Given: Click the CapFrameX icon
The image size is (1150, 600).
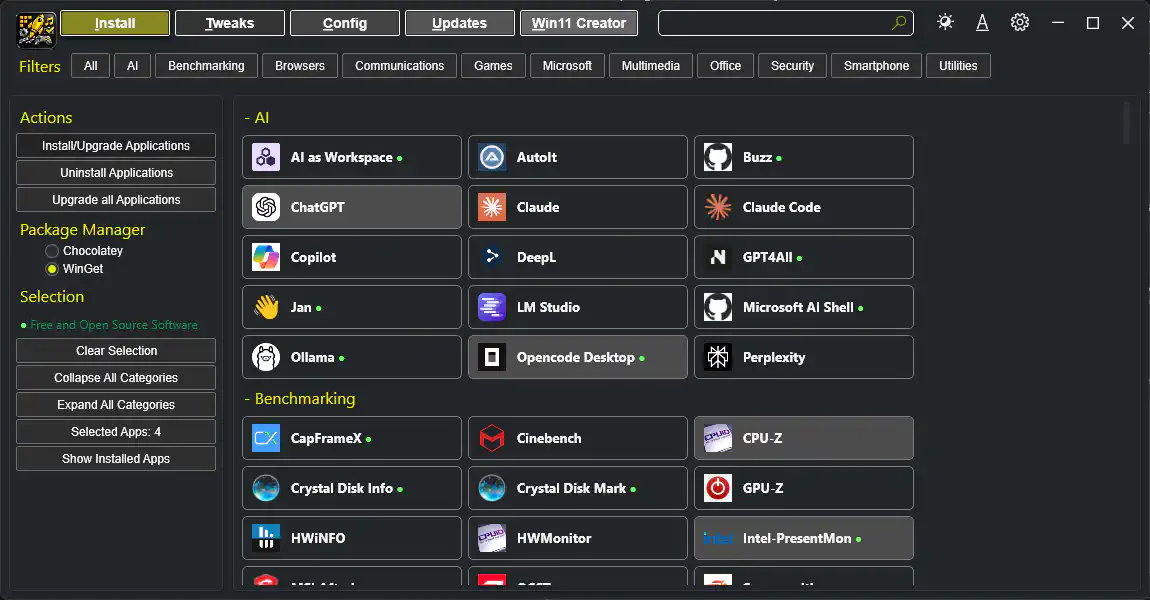Looking at the screenshot, I should pyautogui.click(x=265, y=438).
